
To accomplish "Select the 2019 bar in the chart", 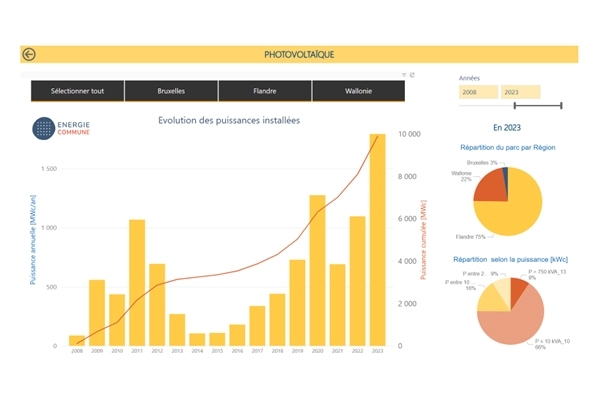I will click(297, 303).
